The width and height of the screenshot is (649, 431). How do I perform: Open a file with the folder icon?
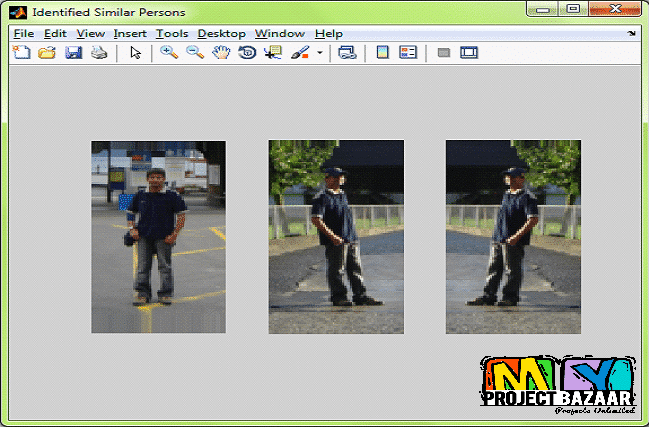[46, 53]
